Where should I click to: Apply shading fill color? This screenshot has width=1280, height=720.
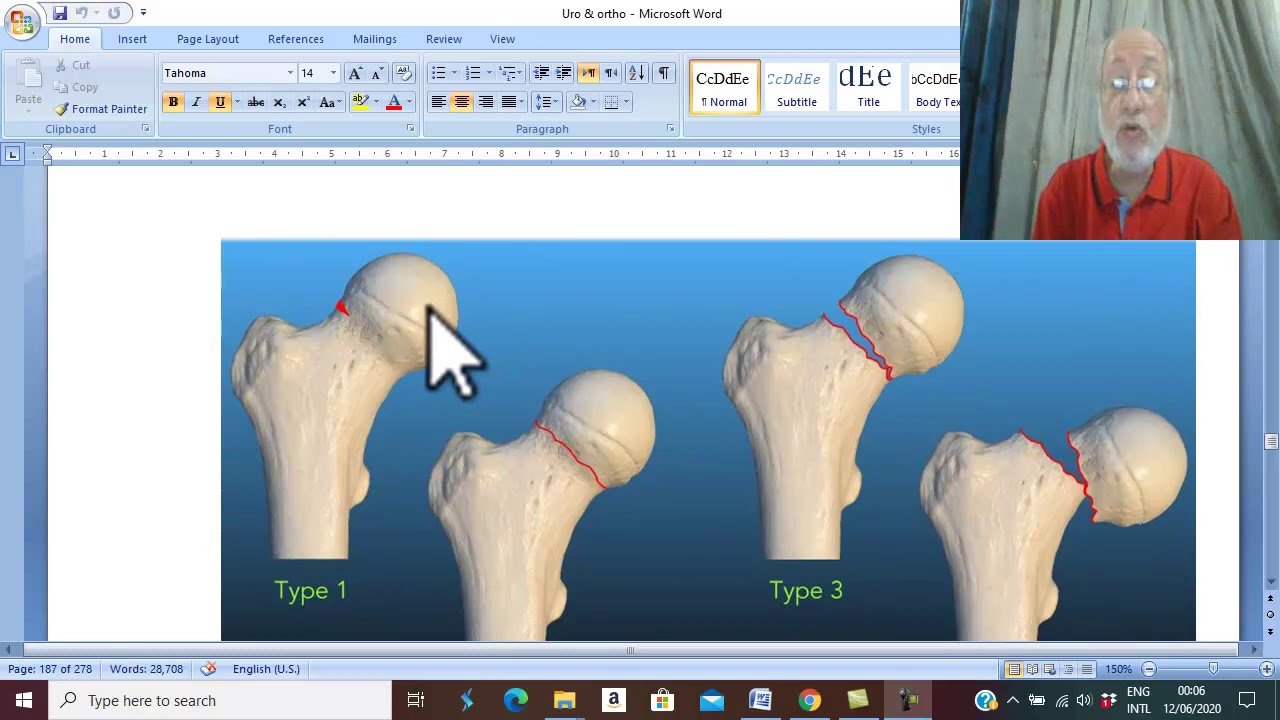click(x=577, y=102)
